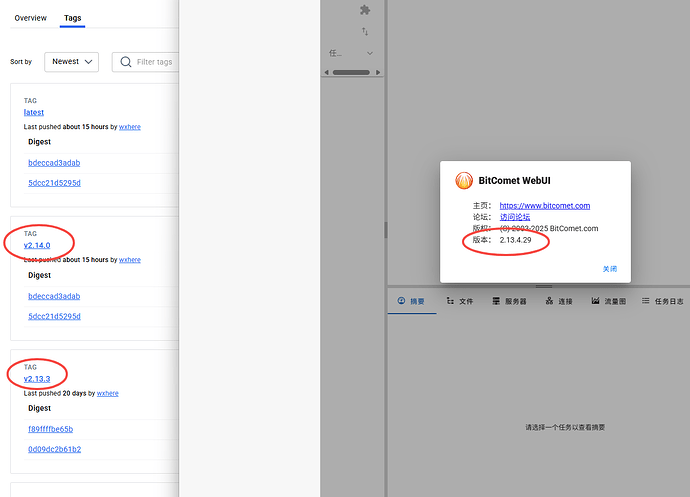The width and height of the screenshot is (690, 497).
Task: Click the horizontal scrollbar thumb in BitComet sidebar
Action: pos(351,72)
